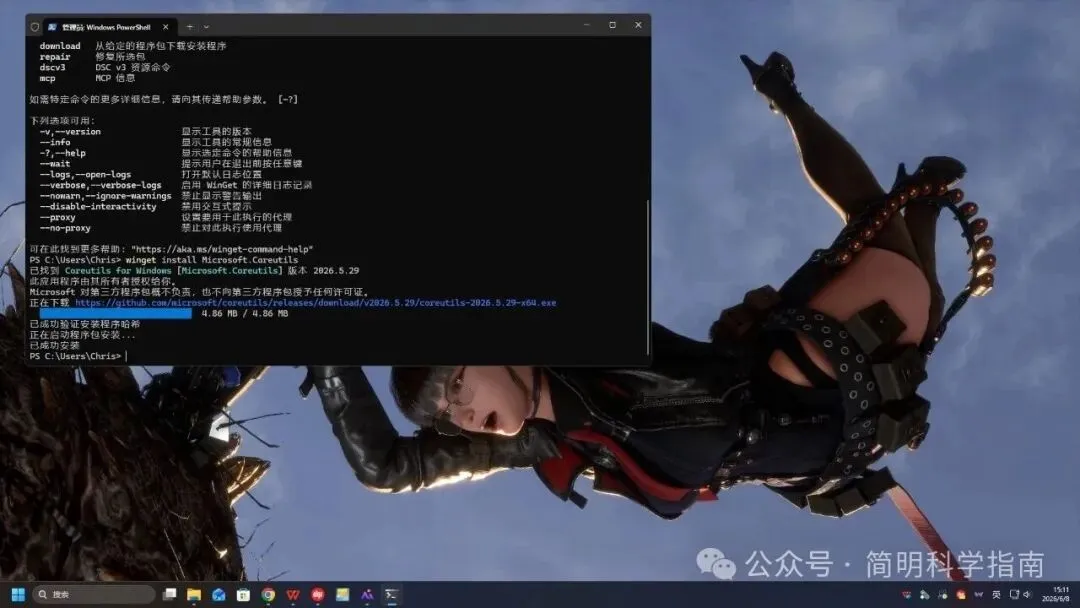Open the purple mountain app icon on taskbar
Screen dimensions: 1080x608
pos(367,594)
